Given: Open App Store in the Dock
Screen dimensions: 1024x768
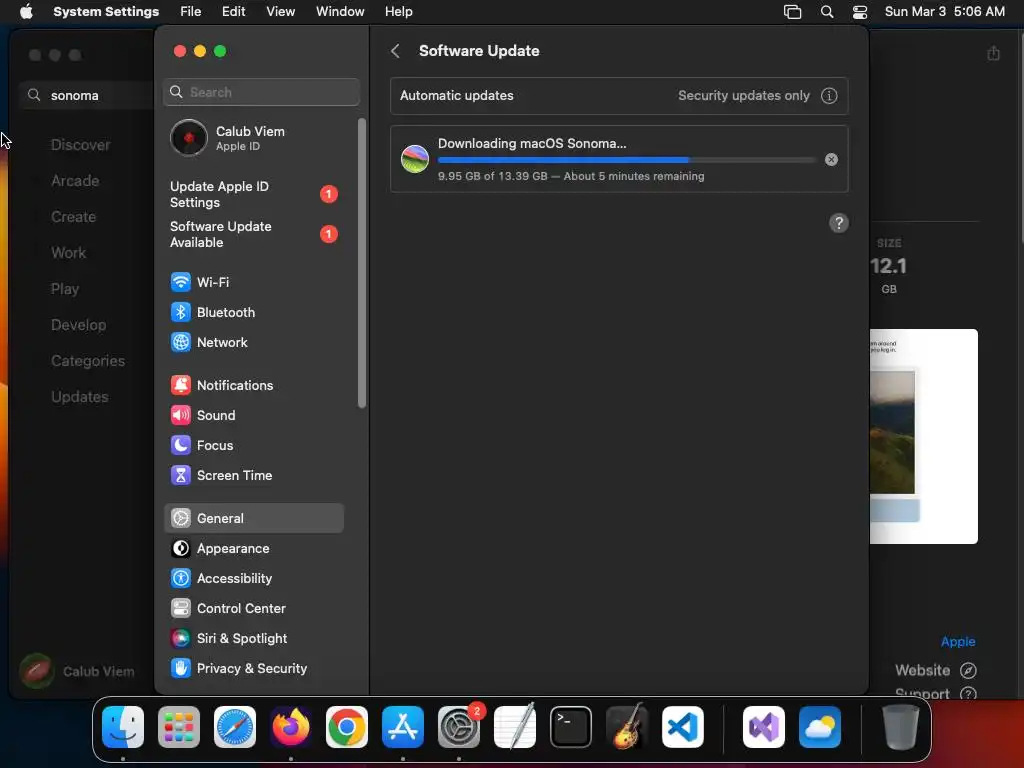Looking at the screenshot, I should (x=403, y=727).
